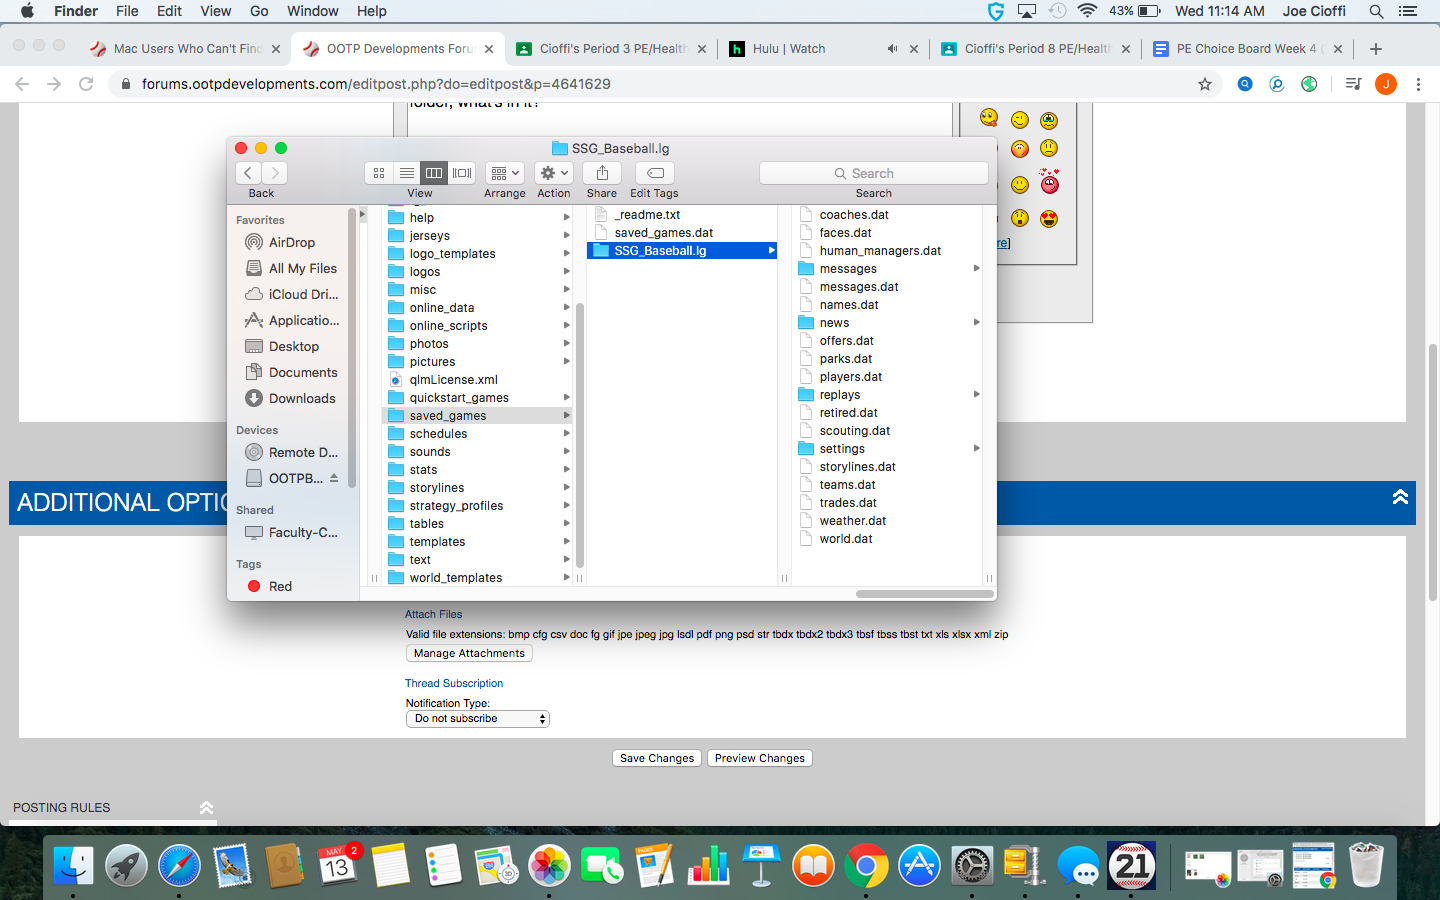Open the Arrange dropdown in Finder
1440x900 pixels.
click(505, 173)
